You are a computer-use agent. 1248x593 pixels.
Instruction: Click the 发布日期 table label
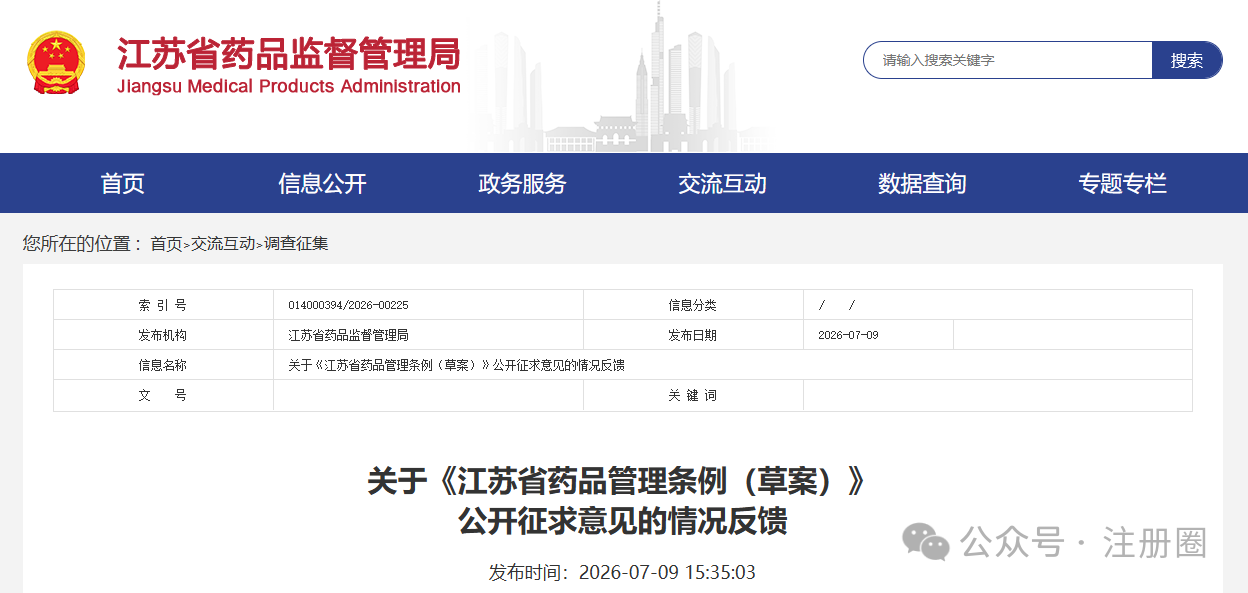coord(693,335)
